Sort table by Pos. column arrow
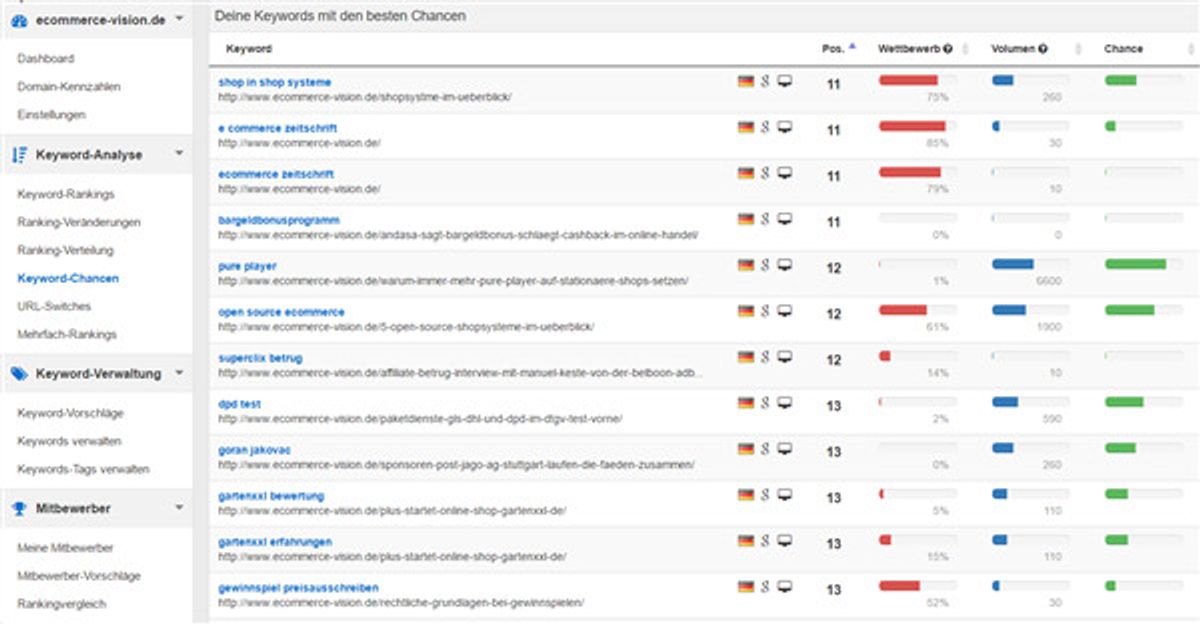Viewport: 1200px width, 624px height. (852, 47)
